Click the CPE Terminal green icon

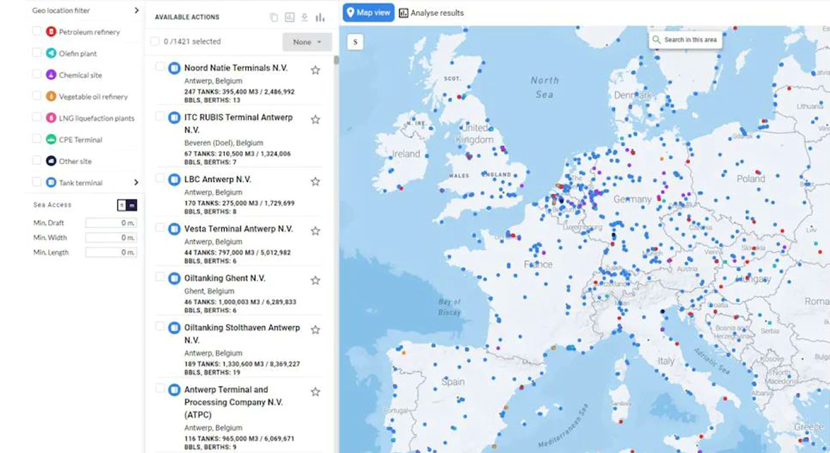51,139
